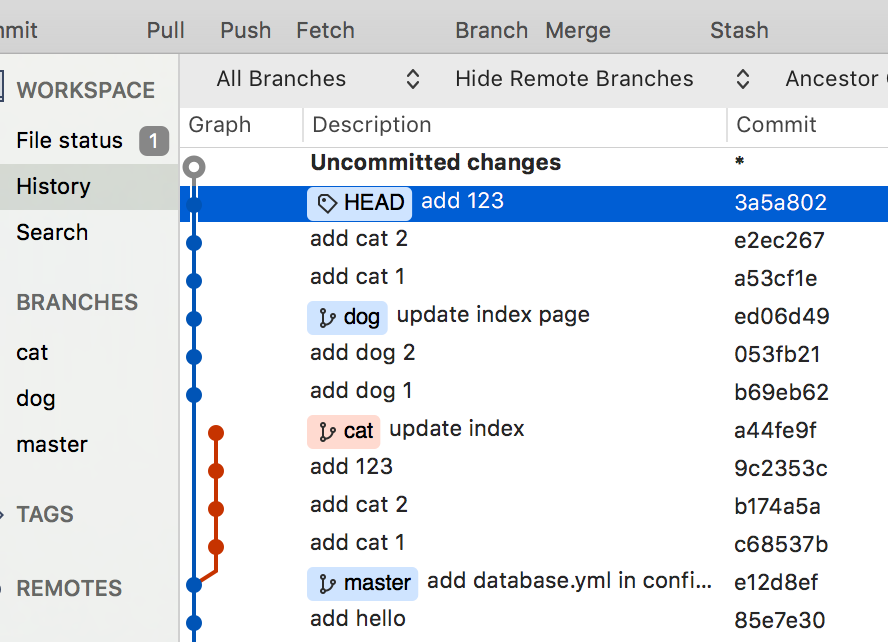Click the HEAD tag label icon
The width and height of the screenshot is (888, 642).
point(327,204)
